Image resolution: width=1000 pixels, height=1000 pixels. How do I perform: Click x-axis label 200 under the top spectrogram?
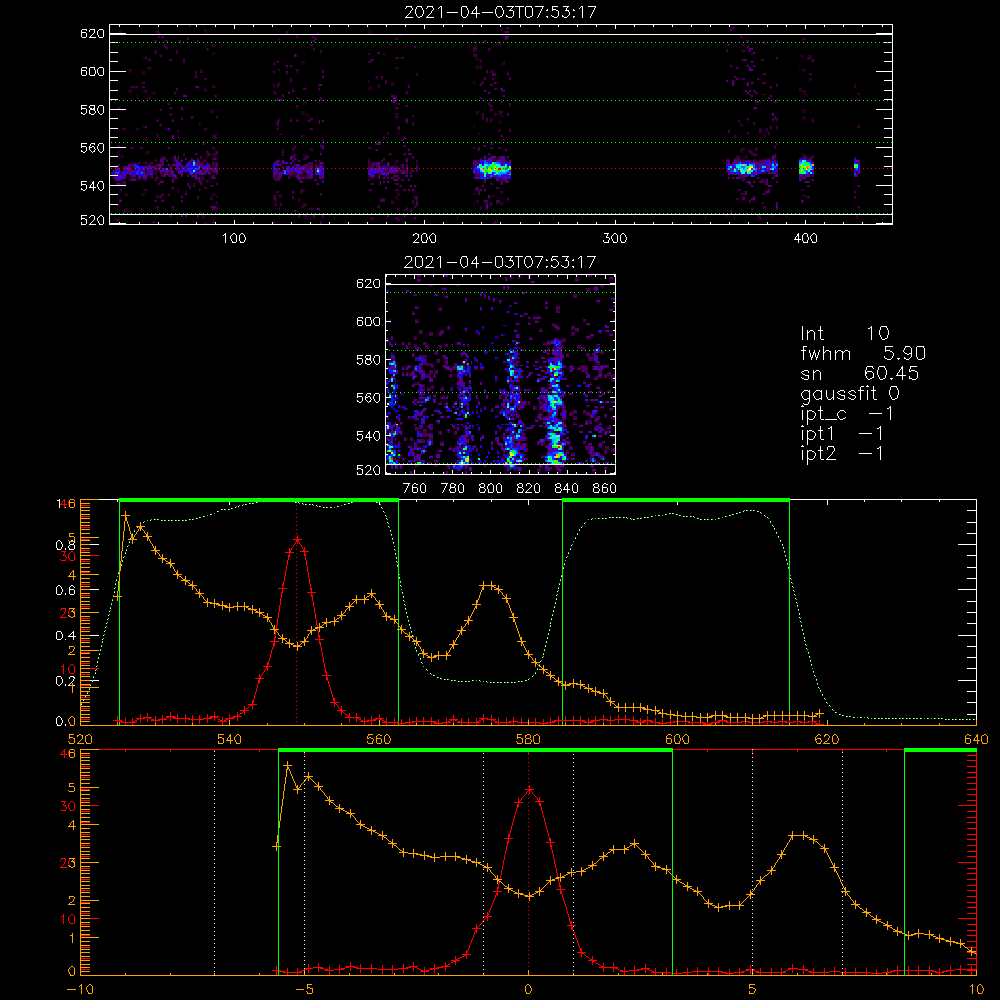[424, 239]
